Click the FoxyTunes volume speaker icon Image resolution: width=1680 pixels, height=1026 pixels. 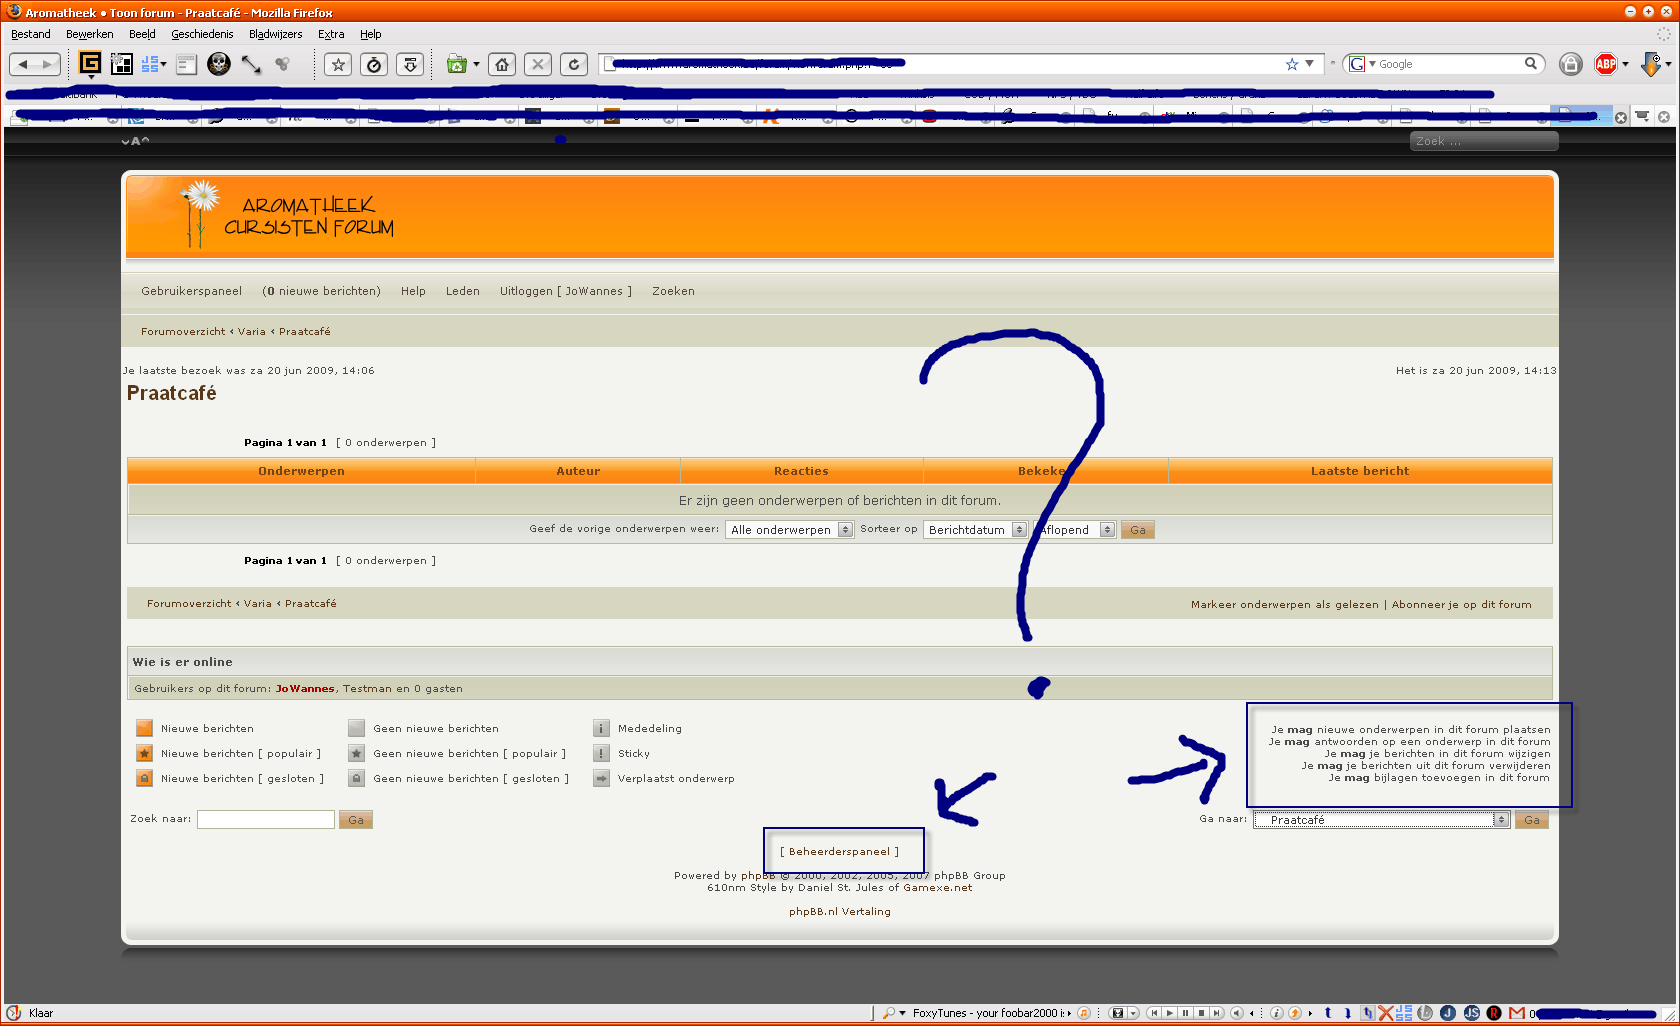[1236, 1013]
